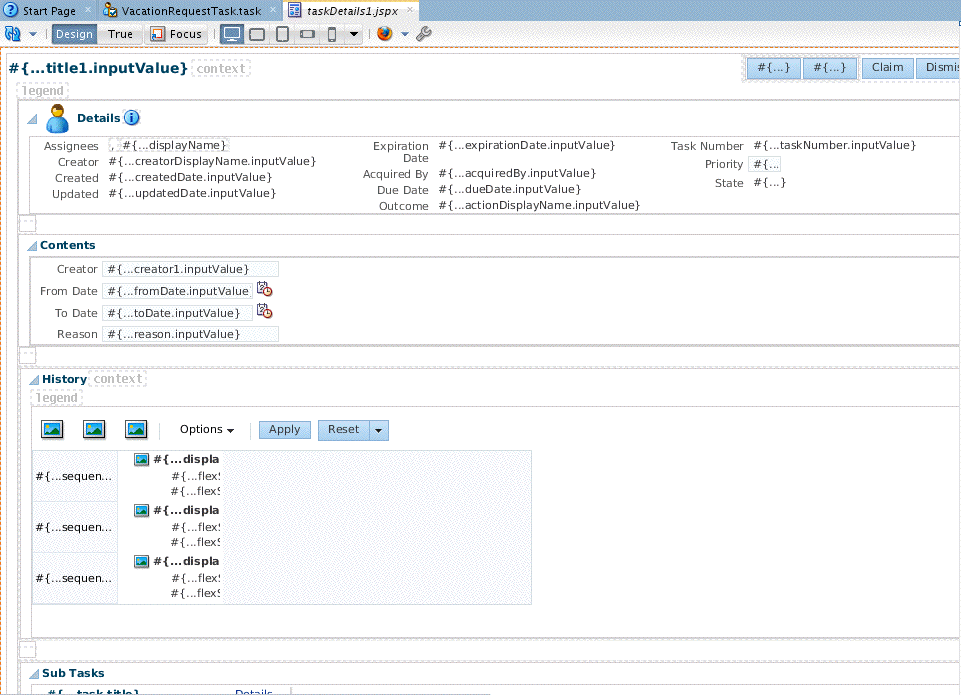Open the From Date calendar picker

point(264,289)
